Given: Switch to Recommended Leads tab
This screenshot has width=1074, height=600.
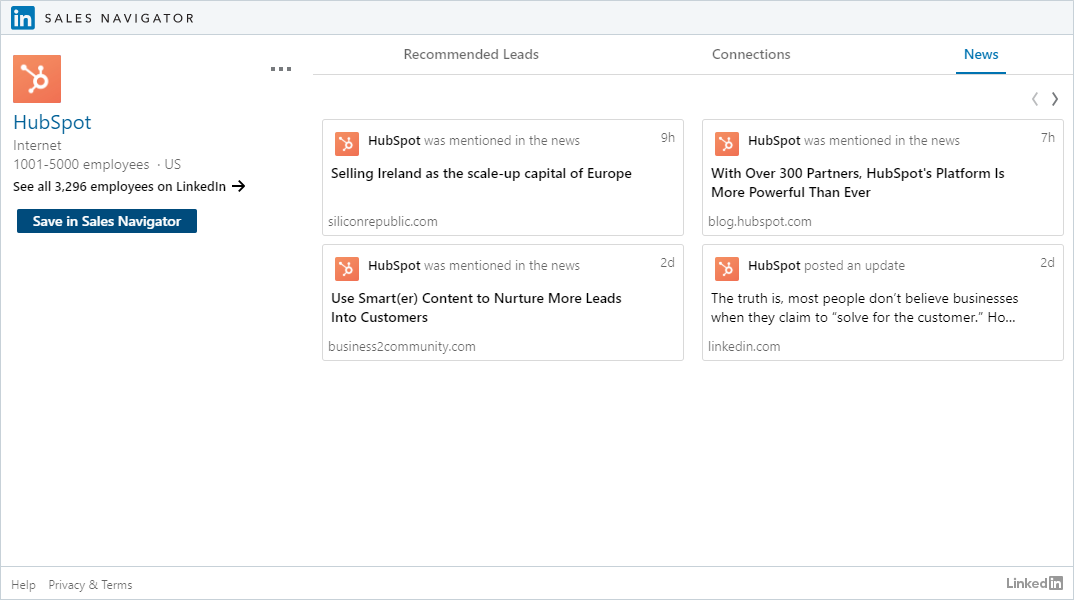Looking at the screenshot, I should point(471,54).
